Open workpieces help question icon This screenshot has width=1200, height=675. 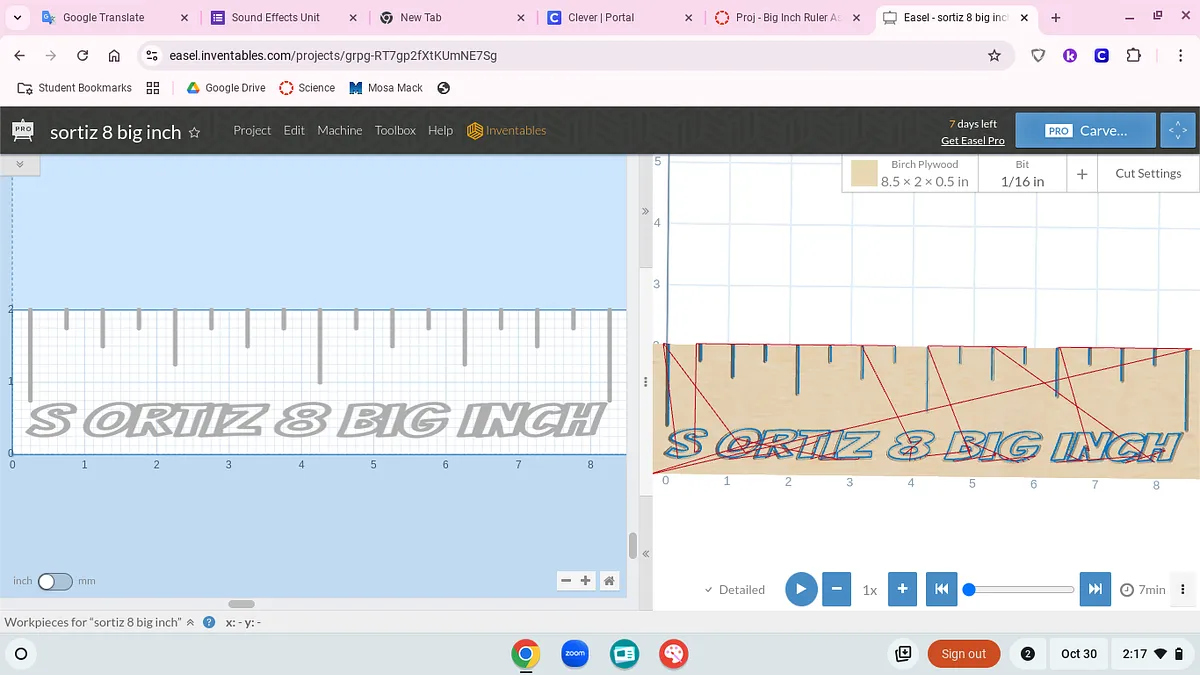(209, 622)
